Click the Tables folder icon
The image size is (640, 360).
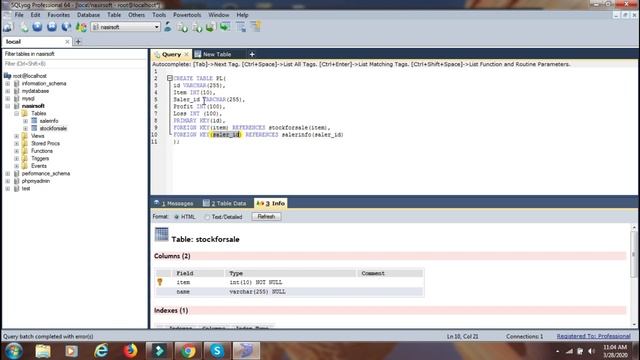pos(24,113)
